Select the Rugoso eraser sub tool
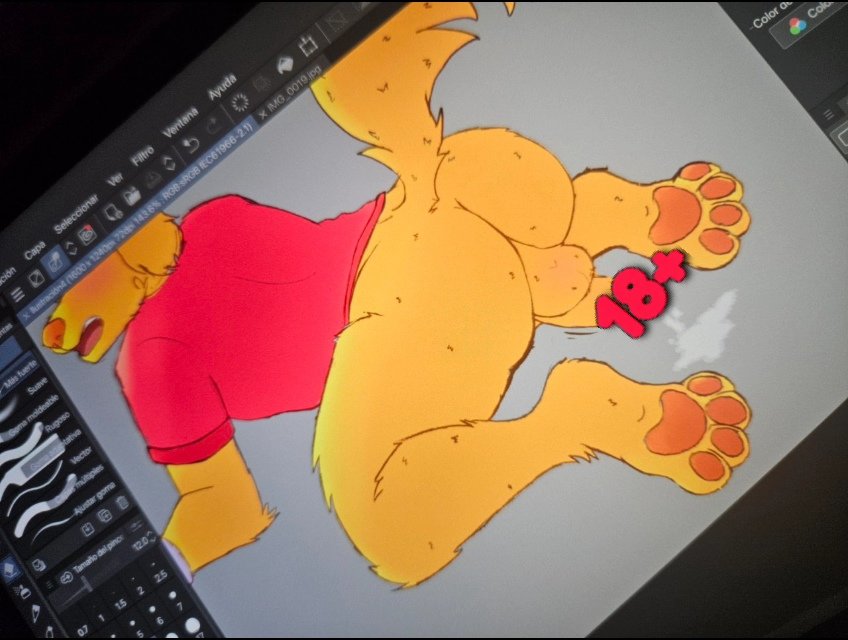 coord(58,422)
